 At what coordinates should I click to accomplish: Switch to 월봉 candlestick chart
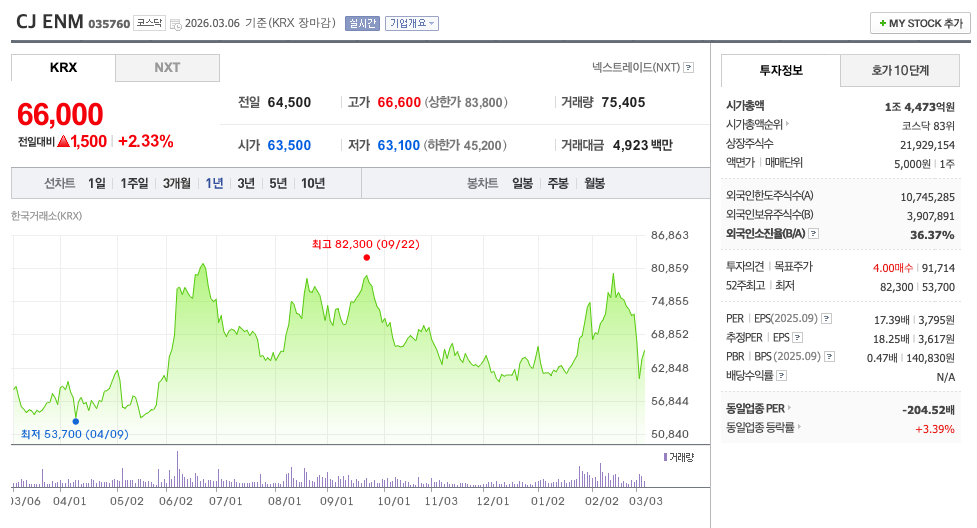[x=594, y=183]
